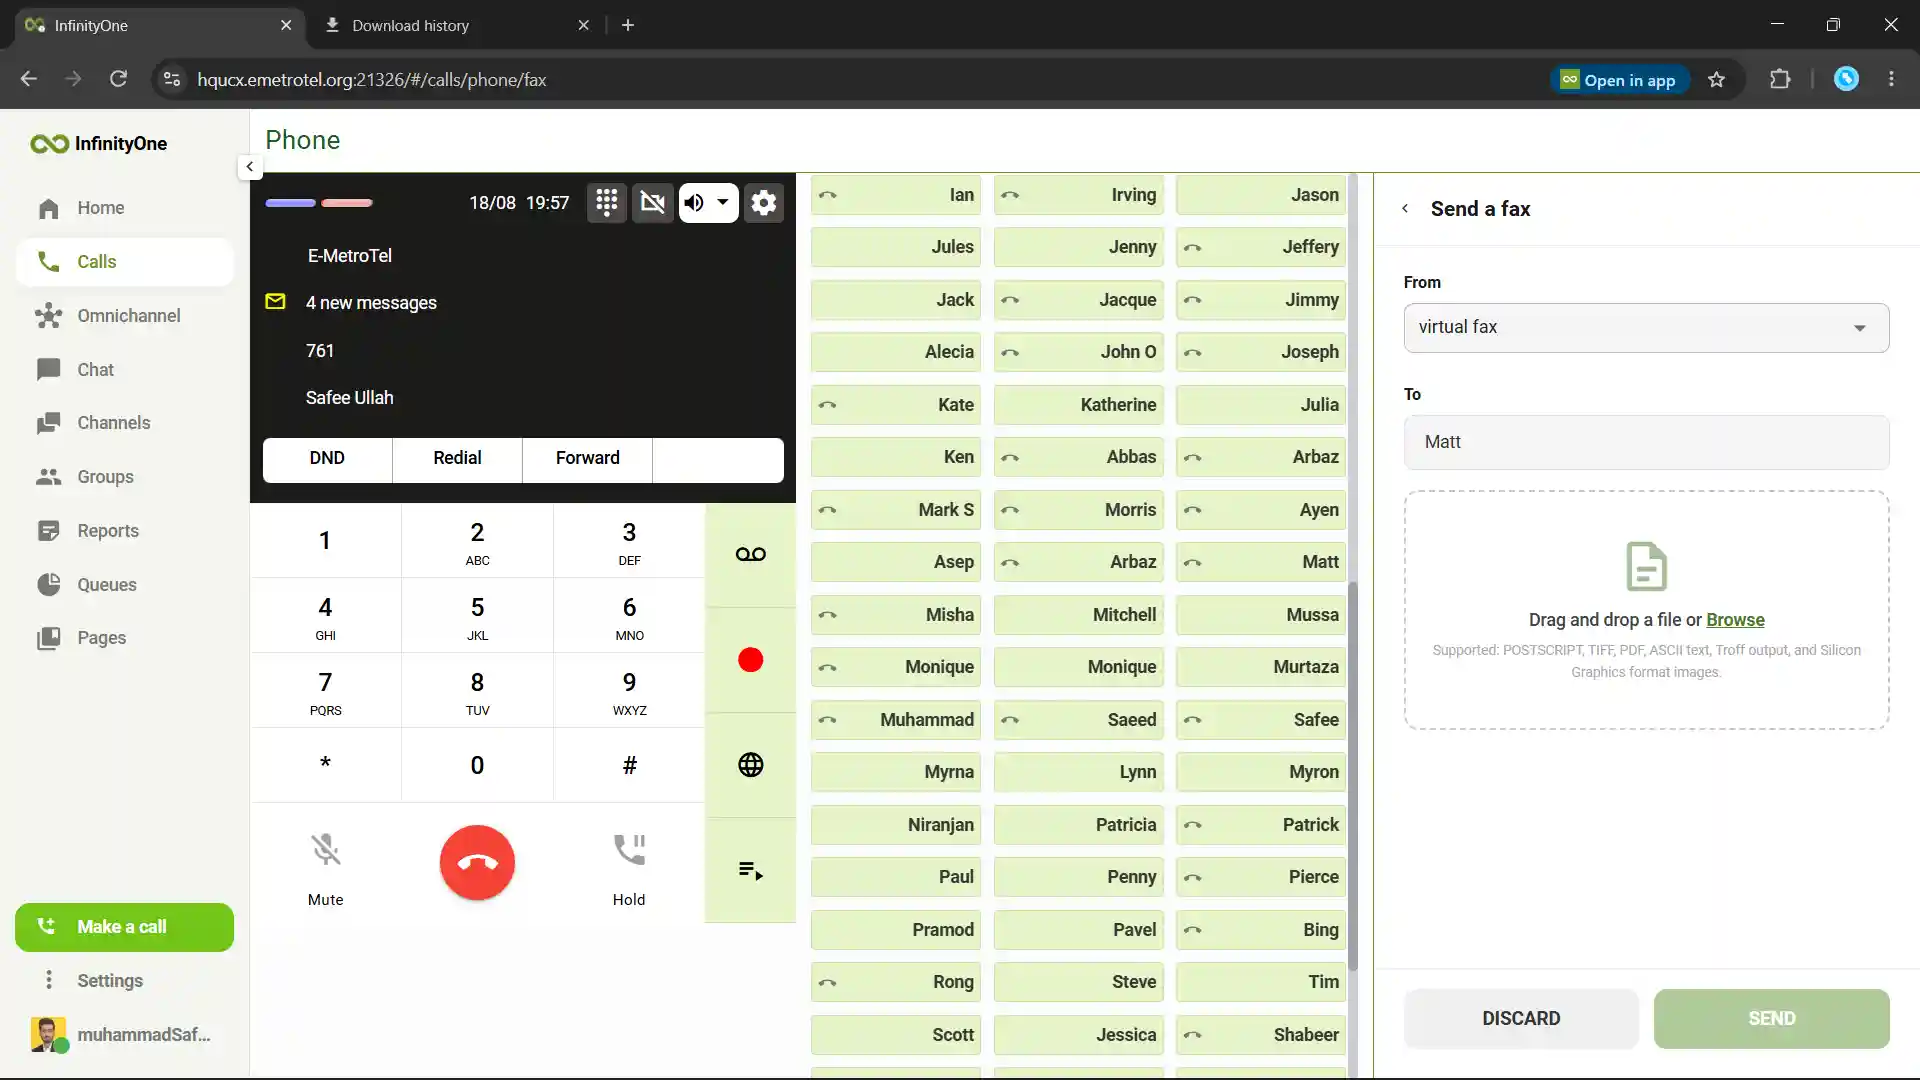Go to Home in the sidebar

[125, 208]
